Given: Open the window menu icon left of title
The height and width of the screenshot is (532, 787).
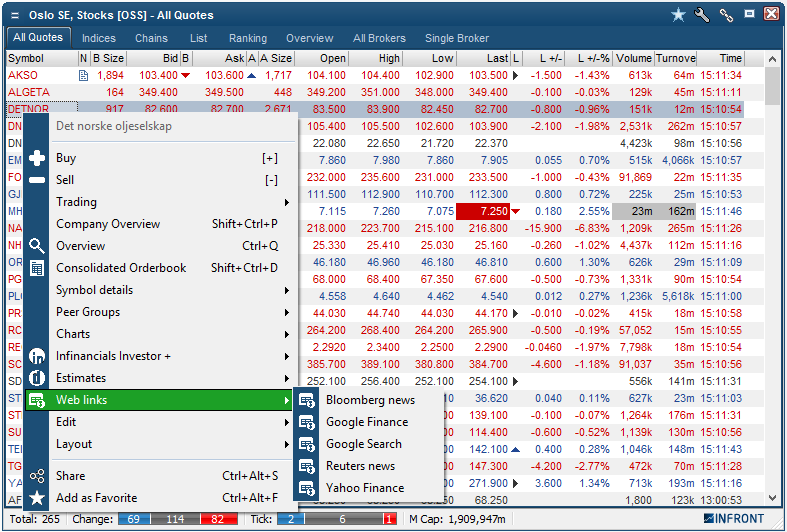Looking at the screenshot, I should 16,16.
